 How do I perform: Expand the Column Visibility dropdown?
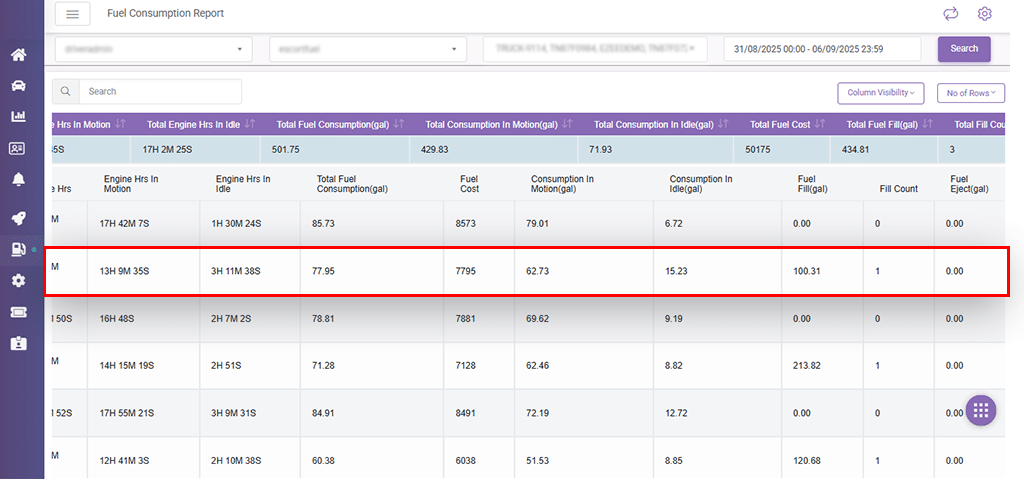coord(881,93)
